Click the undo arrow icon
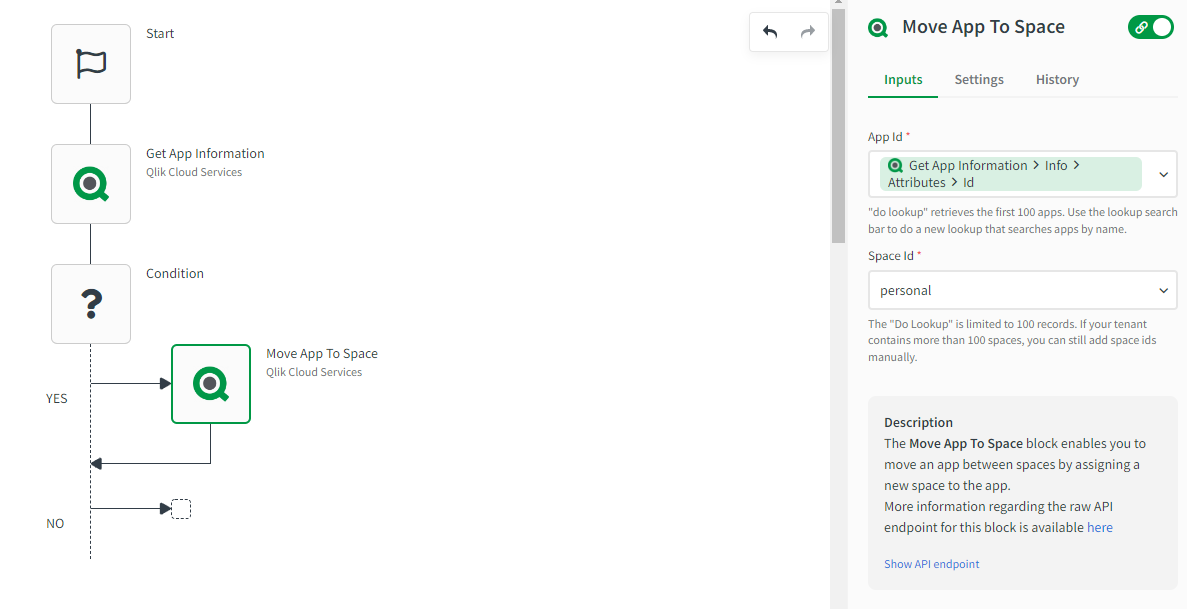 click(x=770, y=32)
